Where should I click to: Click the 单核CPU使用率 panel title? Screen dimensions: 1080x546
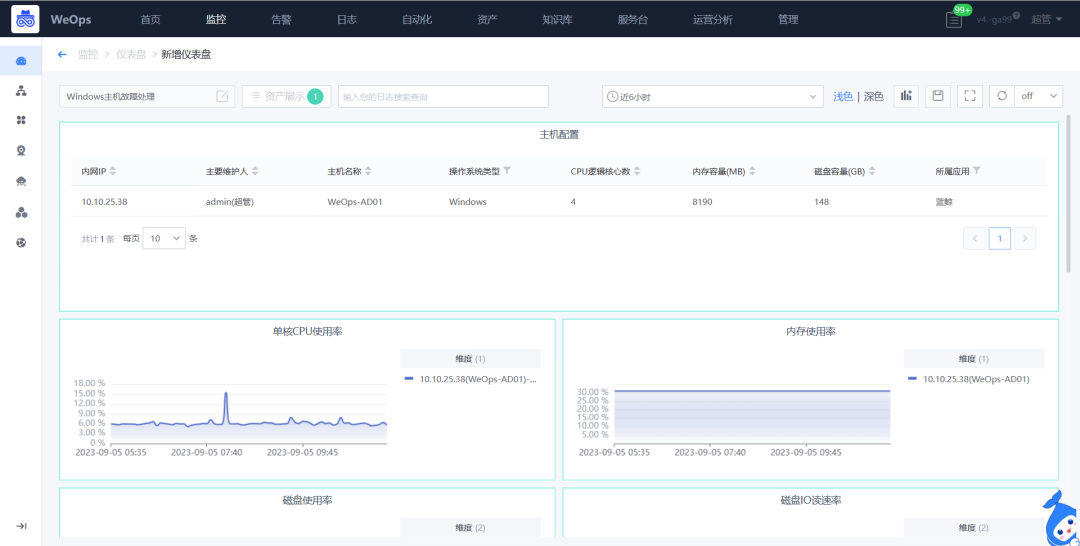click(x=307, y=331)
